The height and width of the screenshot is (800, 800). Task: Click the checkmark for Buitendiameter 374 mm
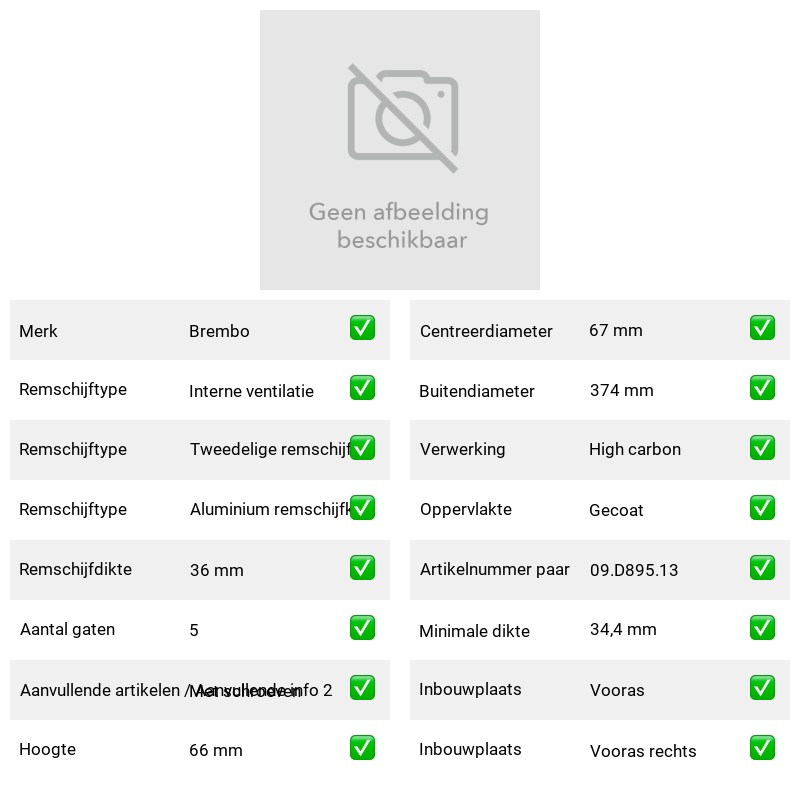click(x=762, y=388)
